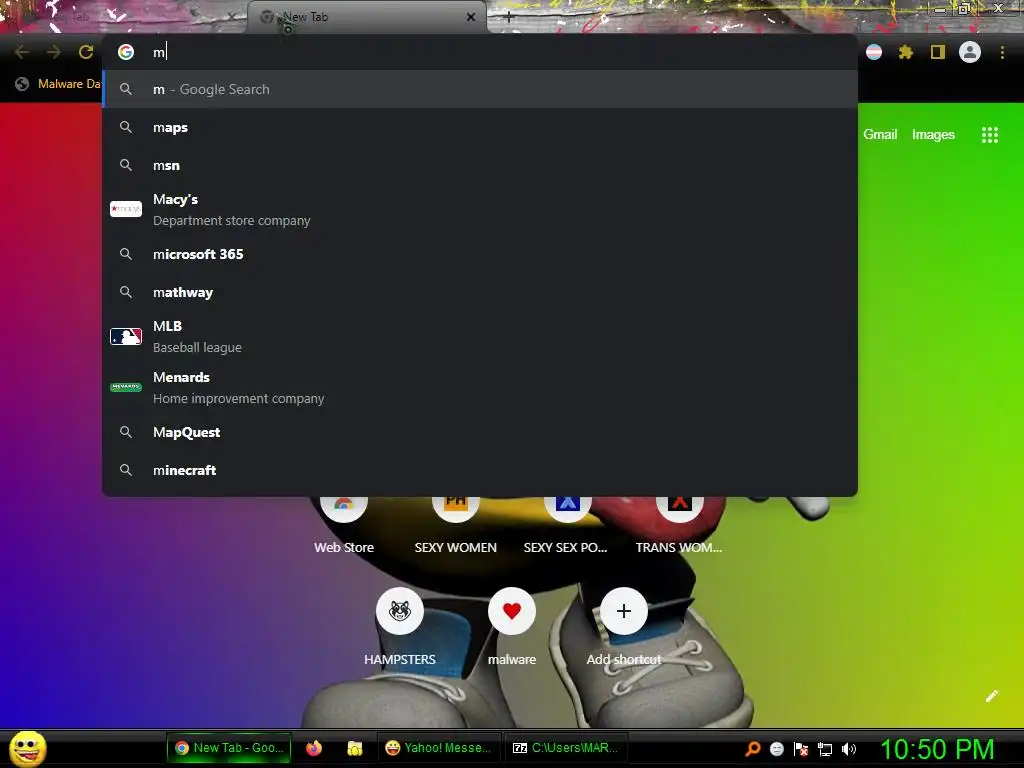
Task: Choose the 'minecraft' suggestion
Action: point(480,470)
